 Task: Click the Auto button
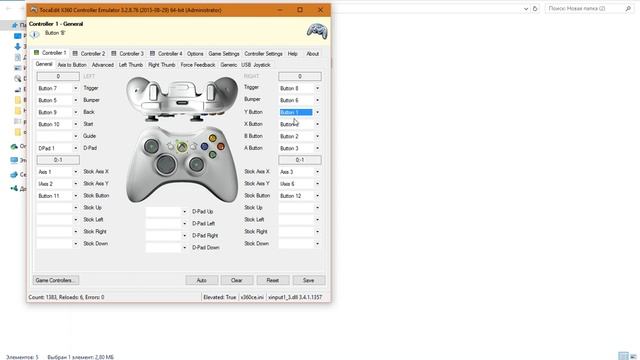tap(201, 280)
